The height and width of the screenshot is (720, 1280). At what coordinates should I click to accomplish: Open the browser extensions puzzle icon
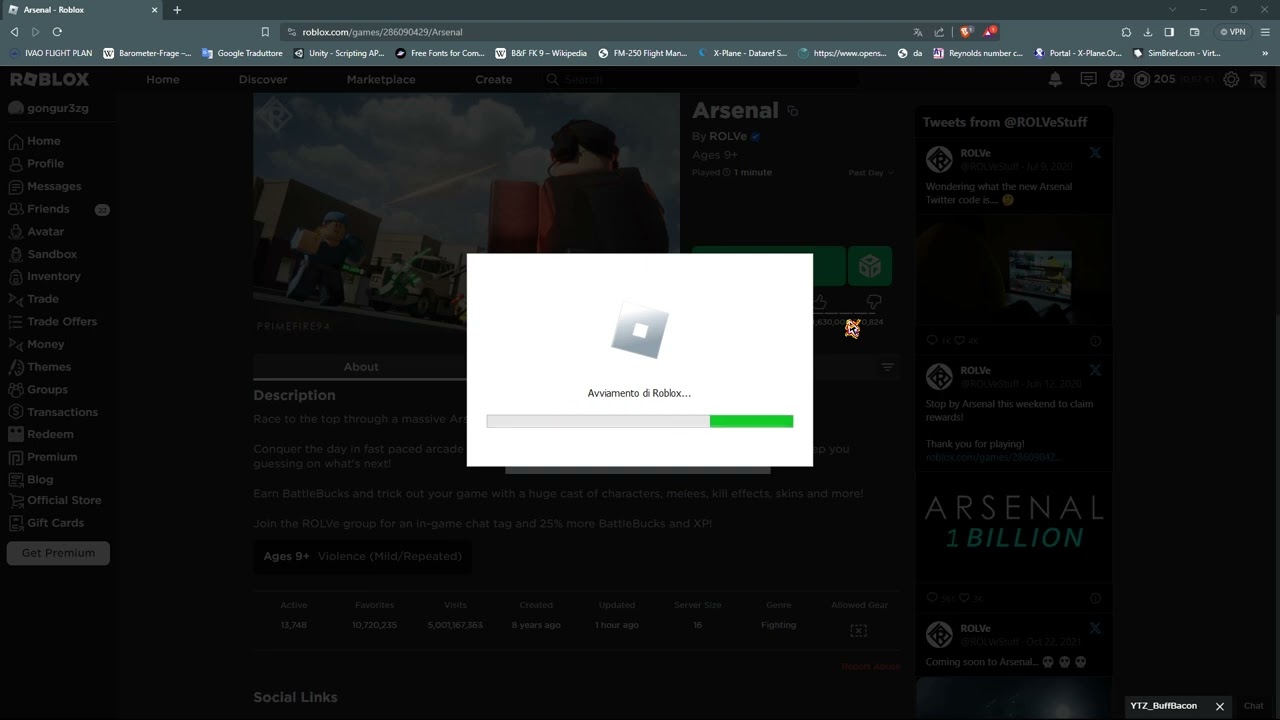point(1126,32)
